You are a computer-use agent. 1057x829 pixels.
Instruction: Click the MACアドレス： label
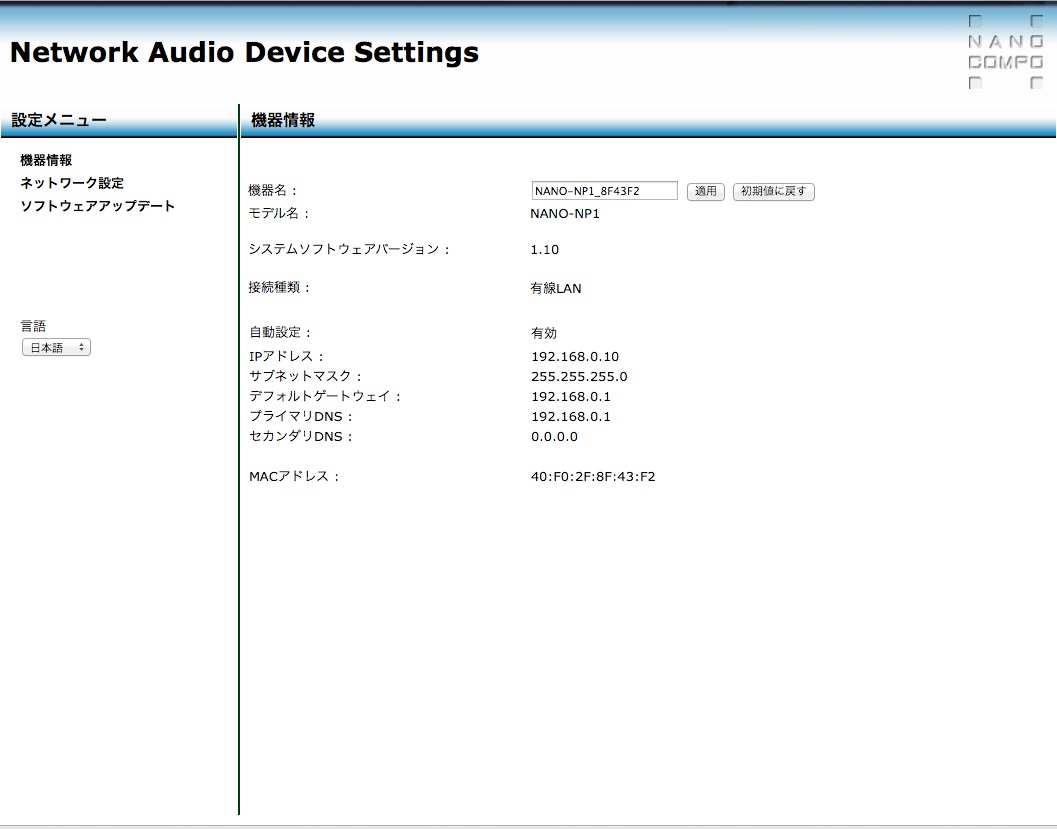(295, 477)
